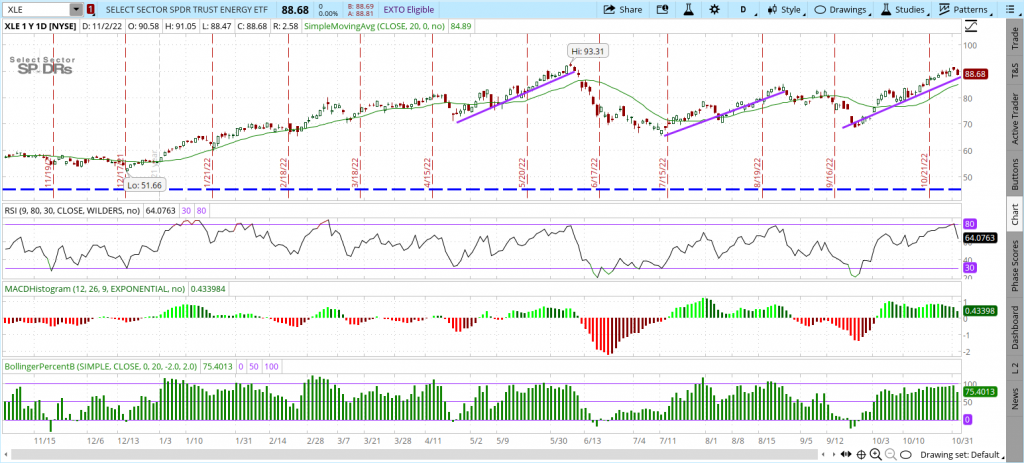The width and height of the screenshot is (1024, 463).
Task: Open the L2 side tab
Action: [1015, 368]
